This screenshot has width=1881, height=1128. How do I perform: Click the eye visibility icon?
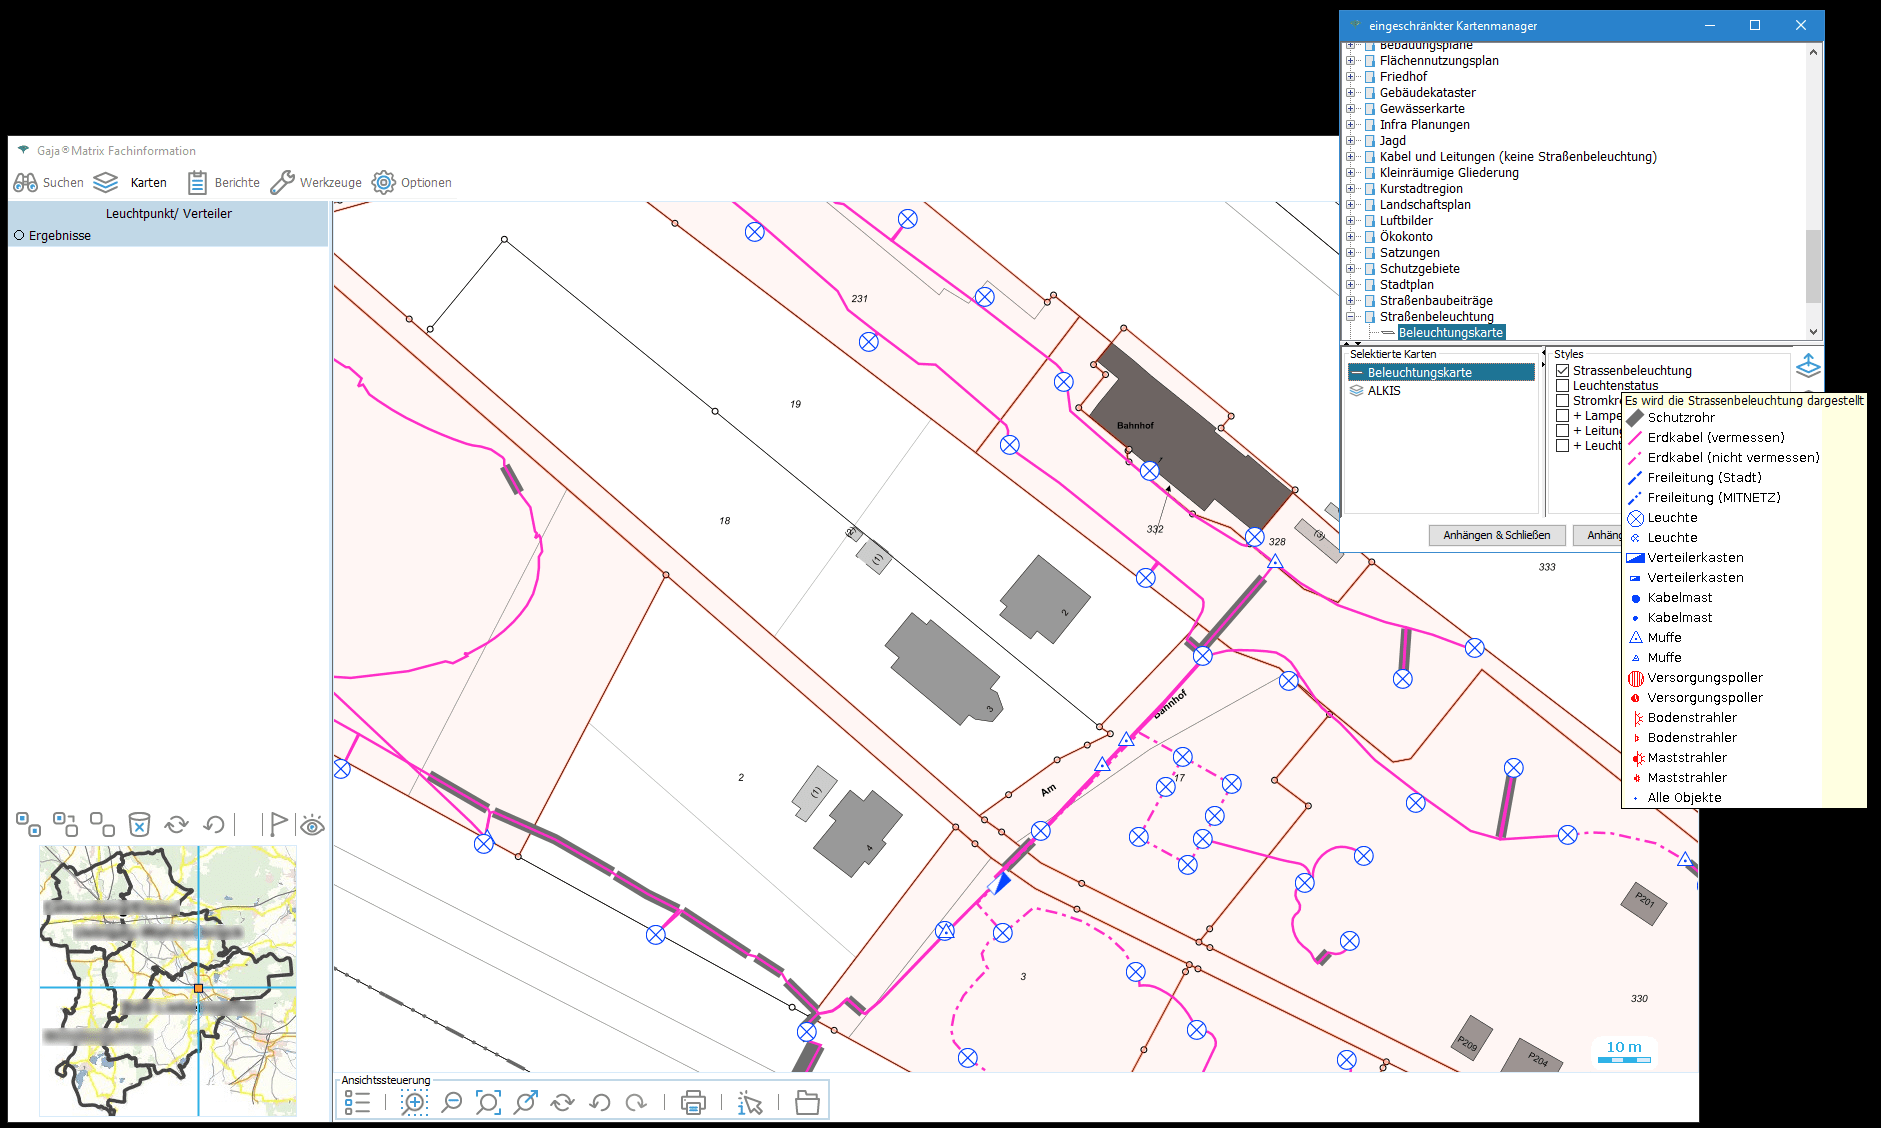pos(312,825)
